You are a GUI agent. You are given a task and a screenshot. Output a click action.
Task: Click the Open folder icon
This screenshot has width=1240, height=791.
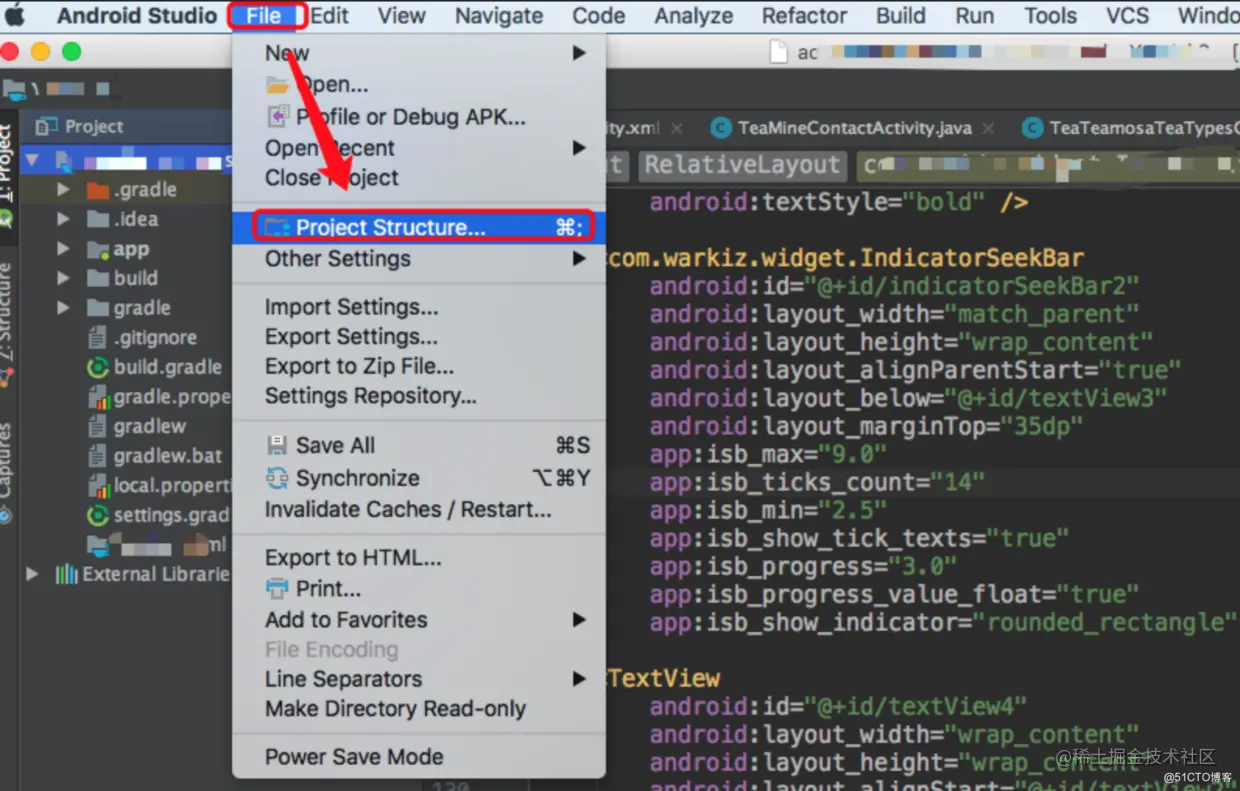[x=277, y=85]
